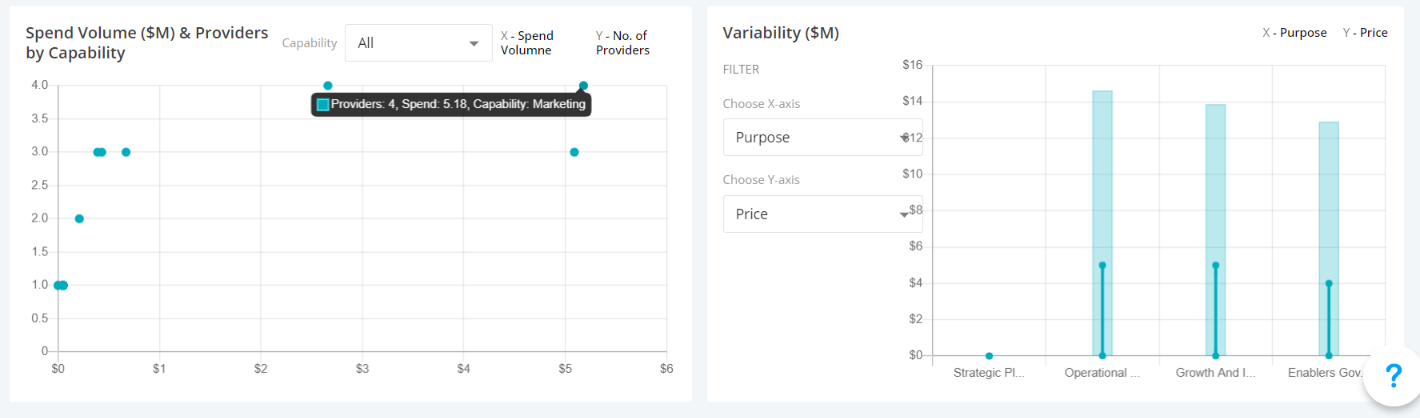Viewport: 1420px width, 418px height.
Task: Click the Marketing data point with four providers
Action: coord(583,86)
